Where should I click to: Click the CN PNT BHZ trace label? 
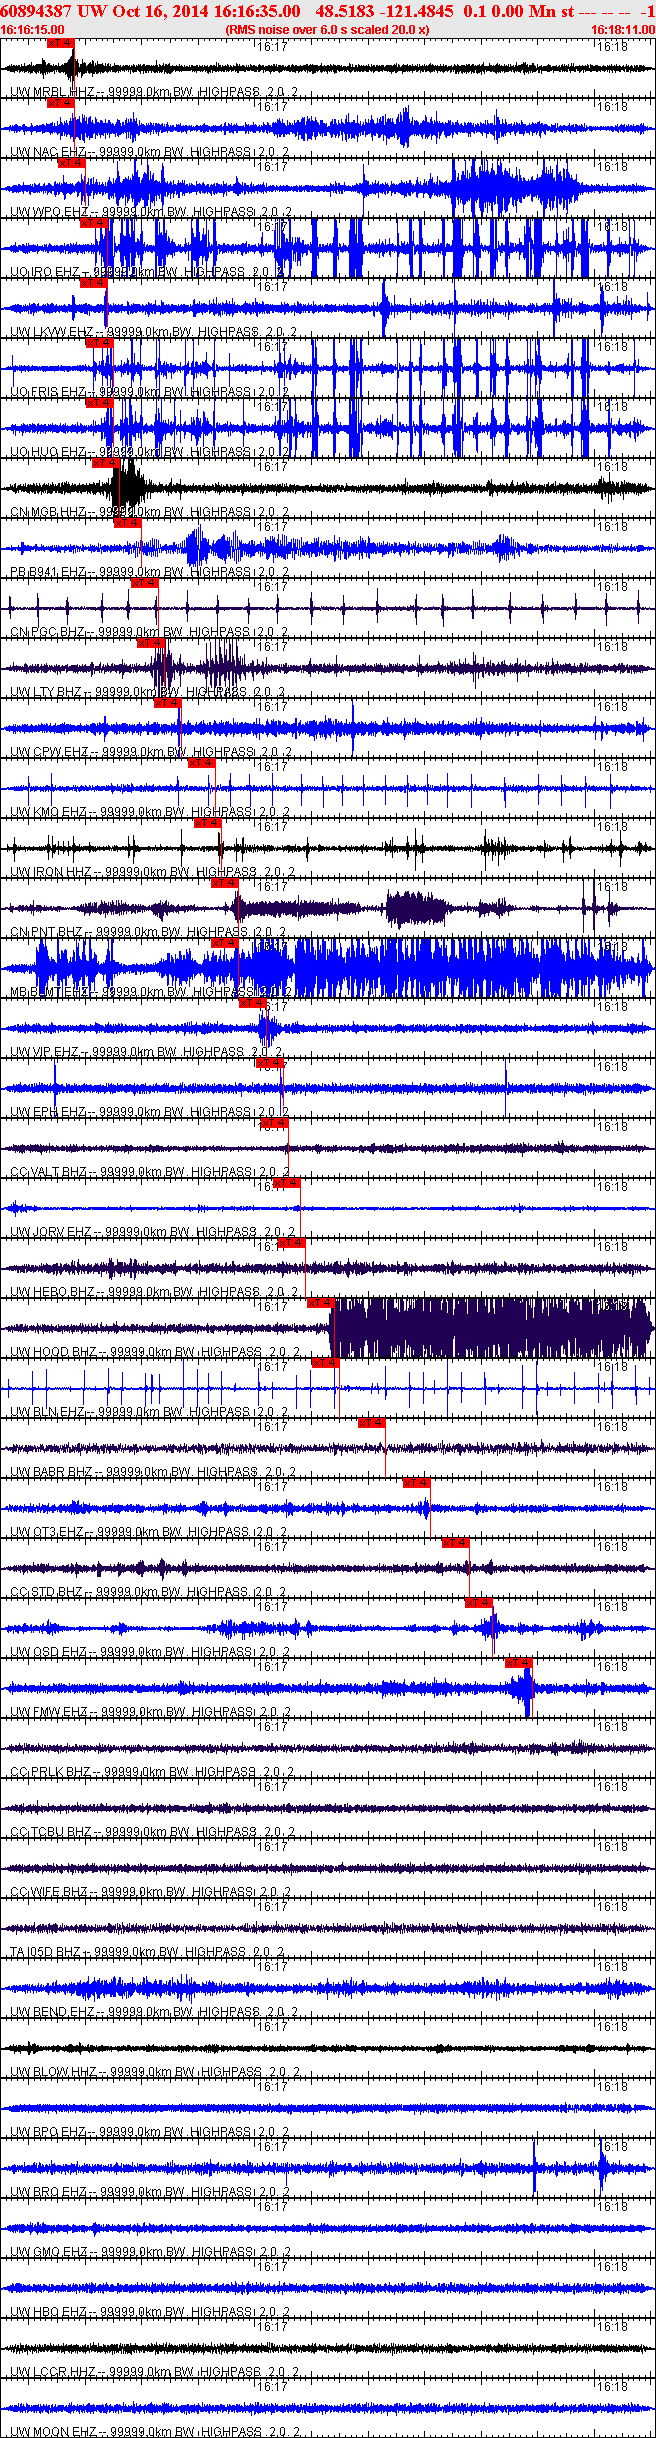(148, 932)
